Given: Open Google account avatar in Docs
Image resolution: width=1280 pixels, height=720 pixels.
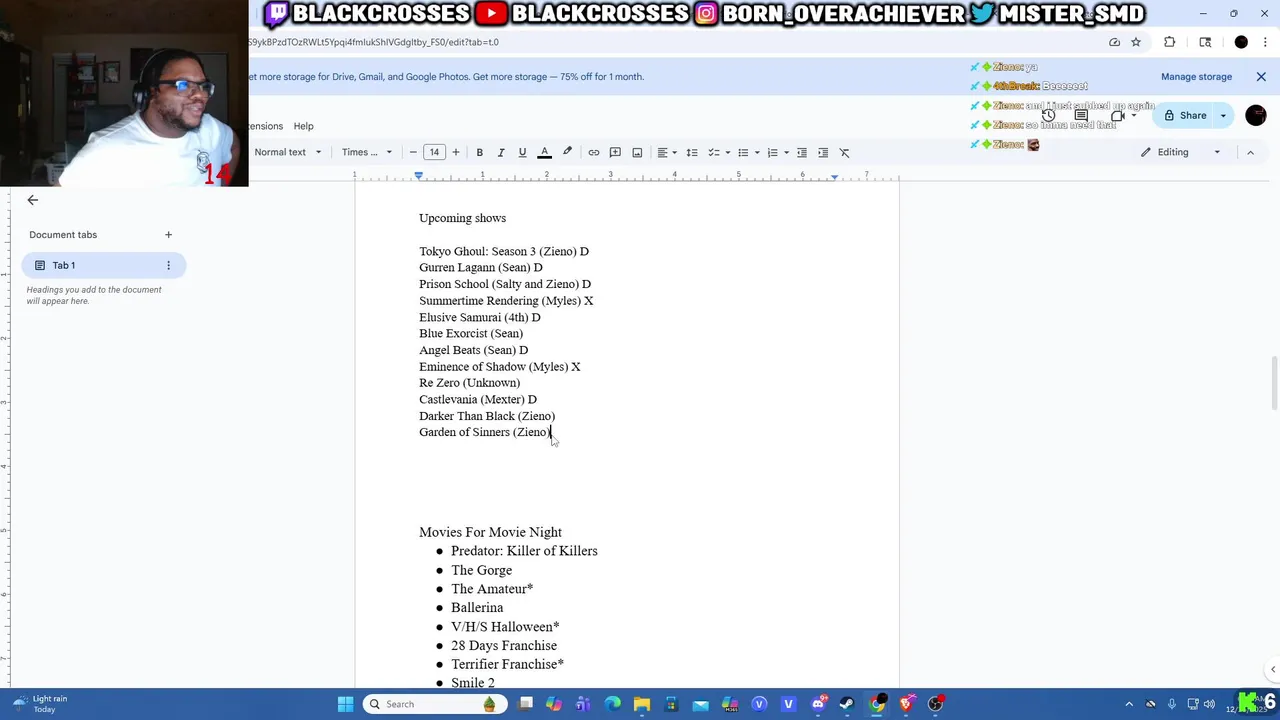Looking at the screenshot, I should (1256, 115).
